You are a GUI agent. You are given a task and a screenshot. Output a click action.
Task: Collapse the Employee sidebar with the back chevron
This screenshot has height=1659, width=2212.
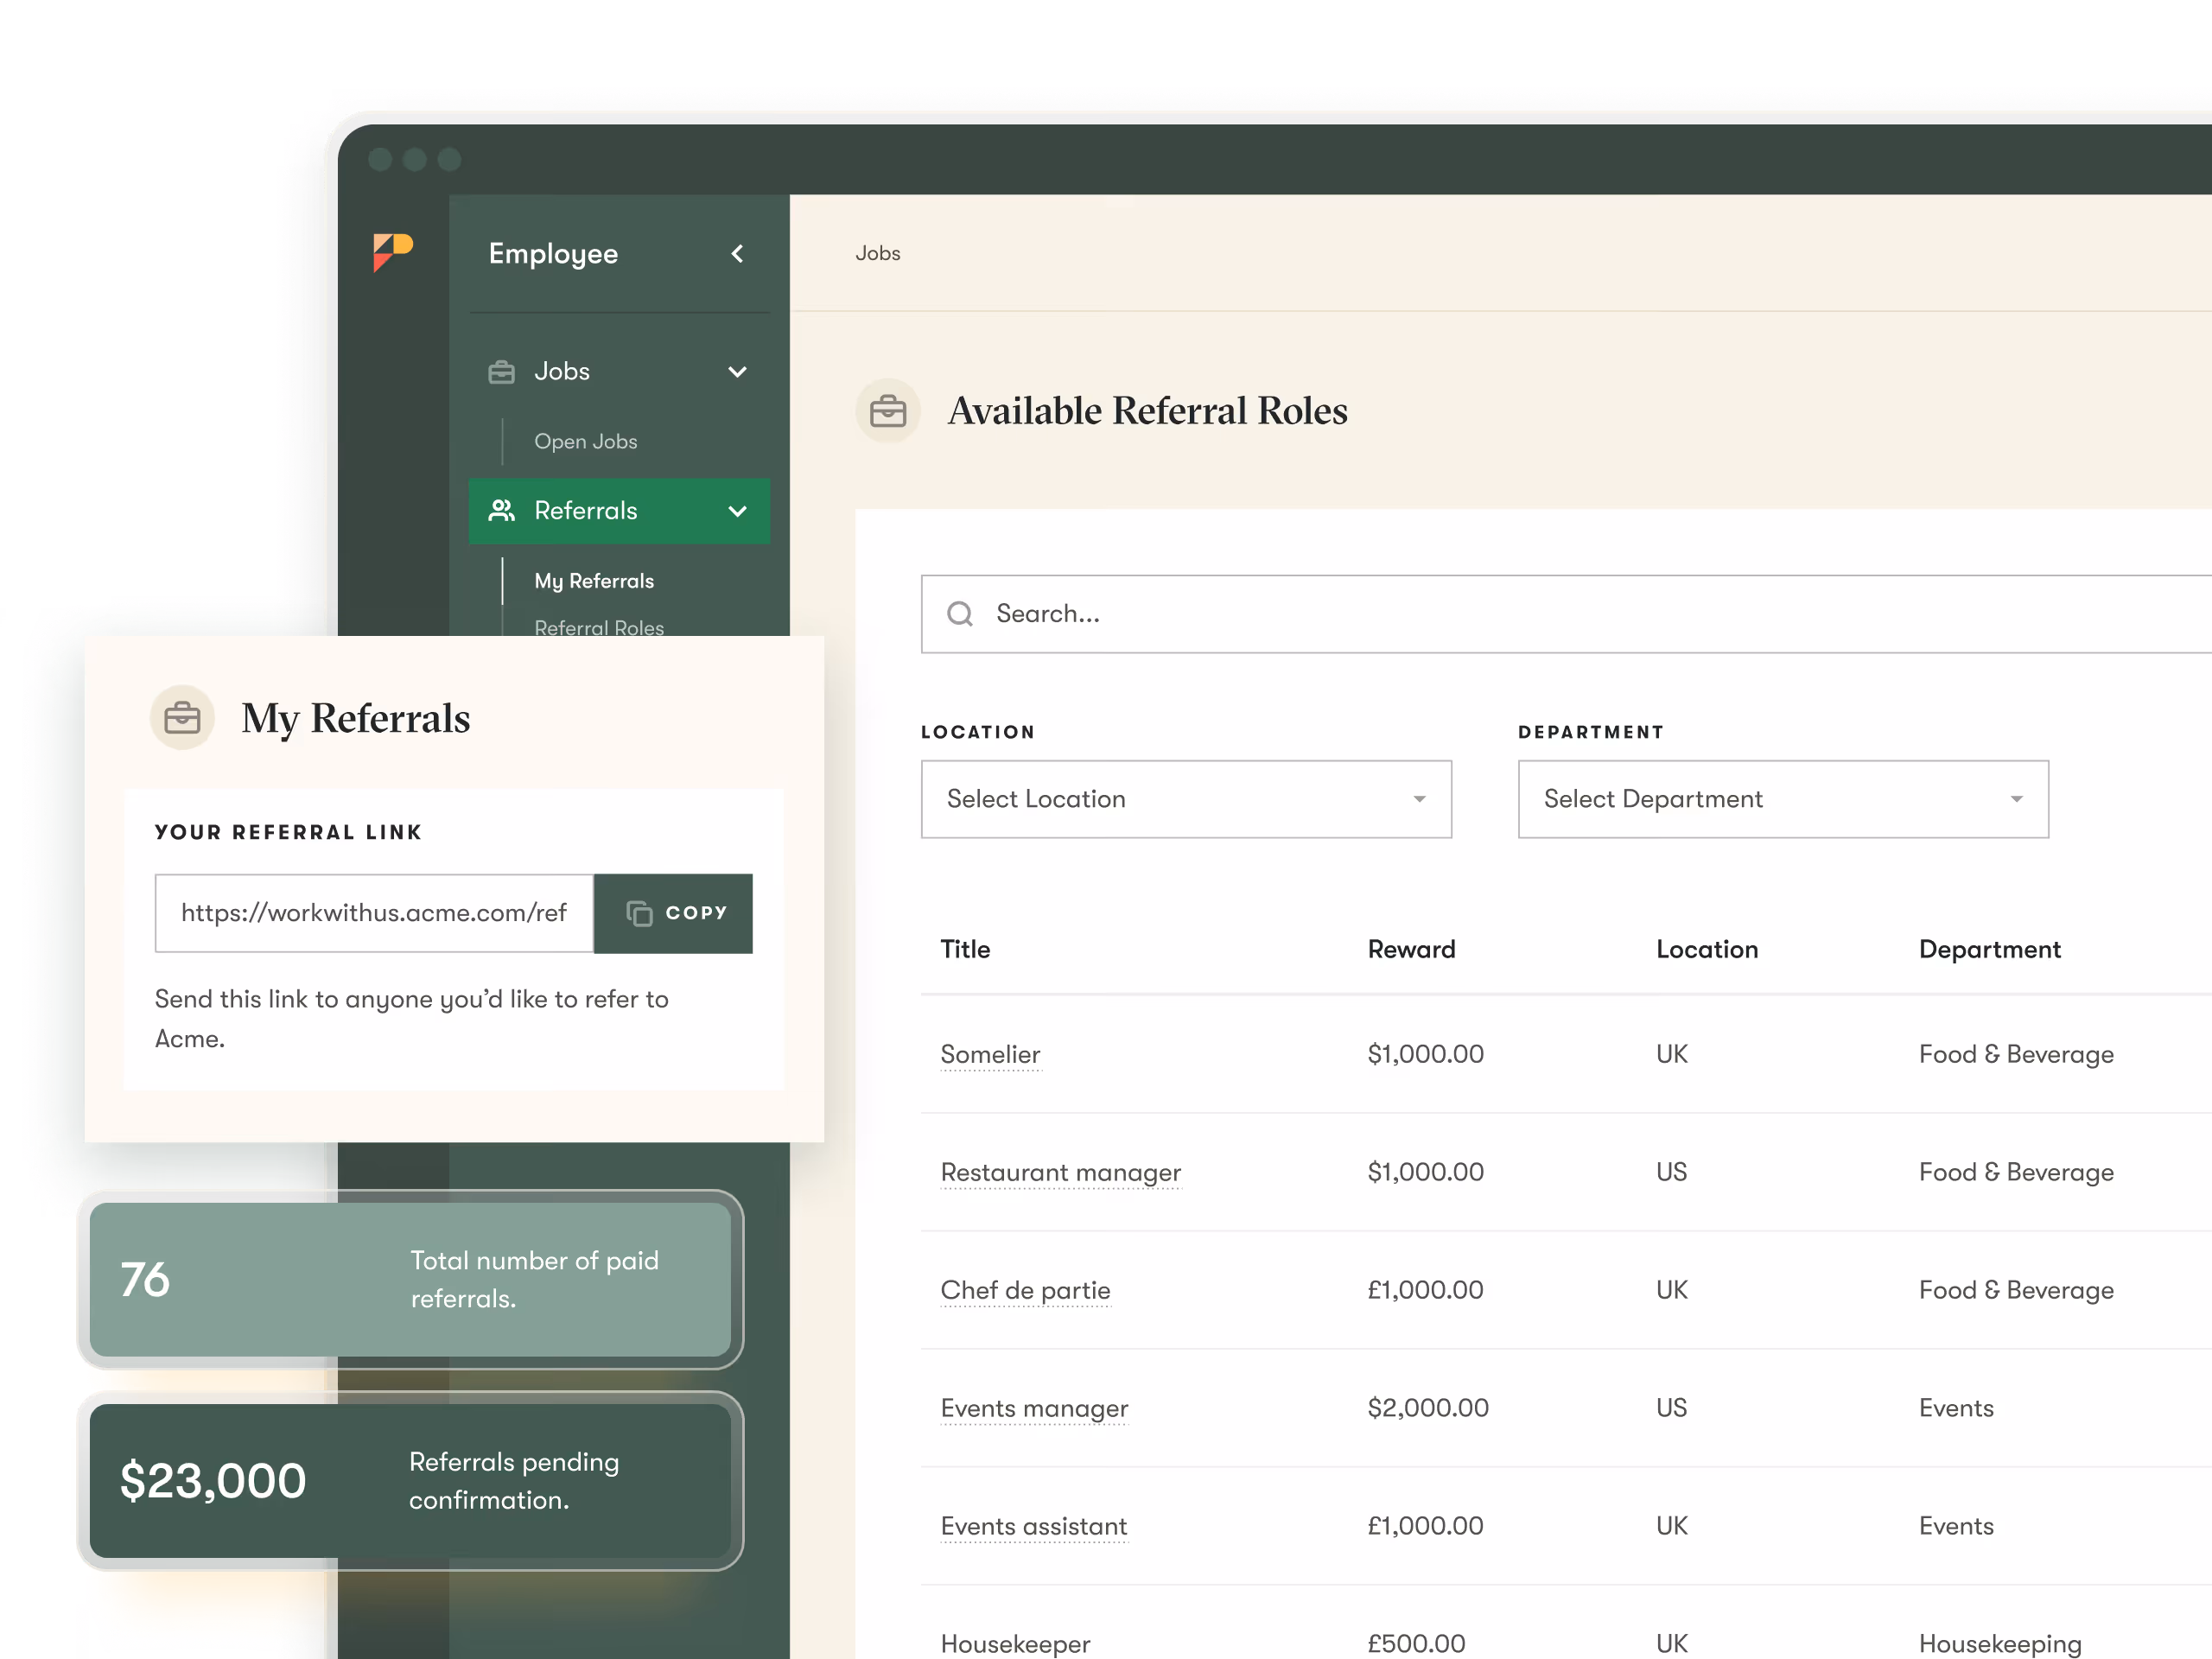pyautogui.click(x=738, y=254)
